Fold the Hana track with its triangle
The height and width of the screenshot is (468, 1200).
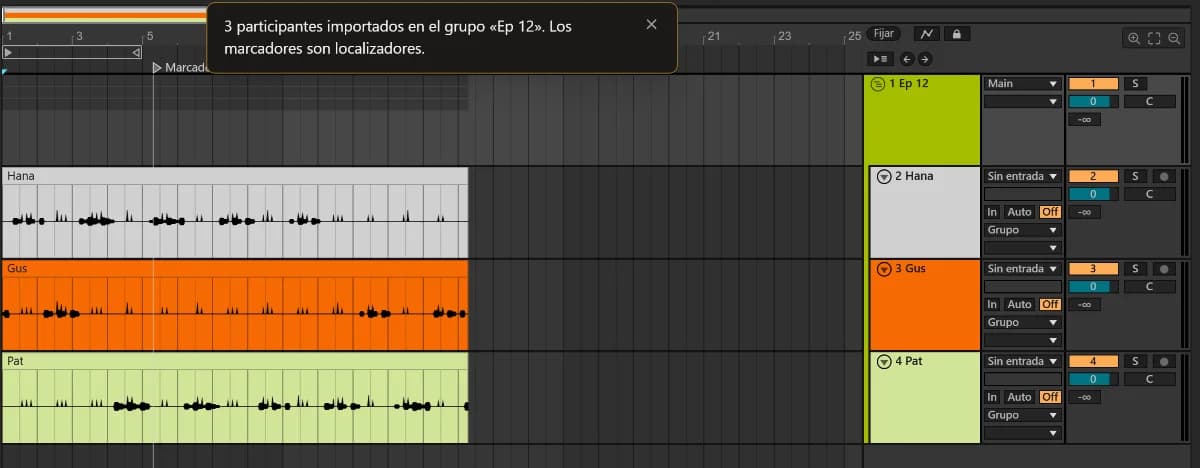coord(883,177)
